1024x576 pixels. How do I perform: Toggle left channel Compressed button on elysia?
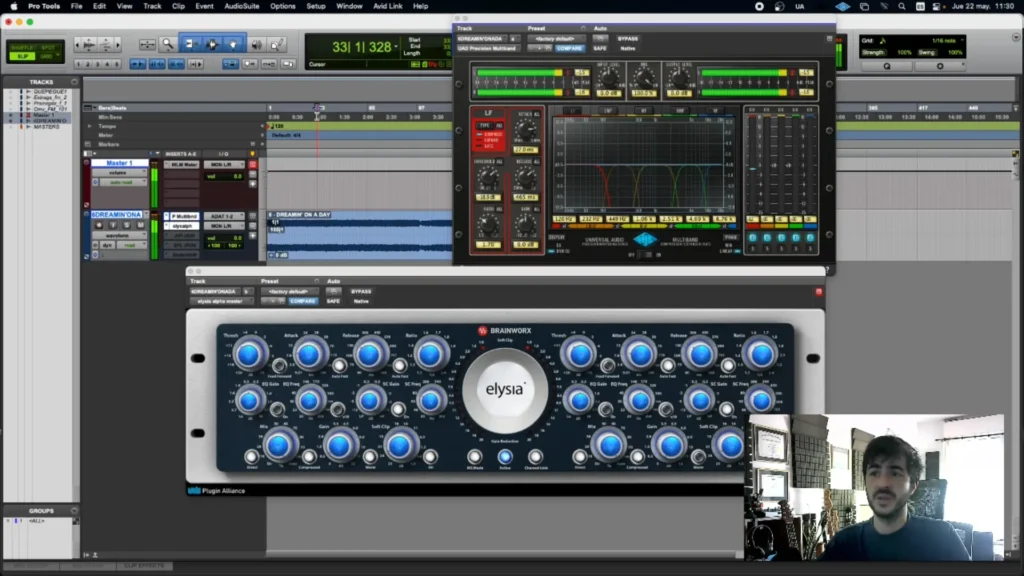click(309, 456)
